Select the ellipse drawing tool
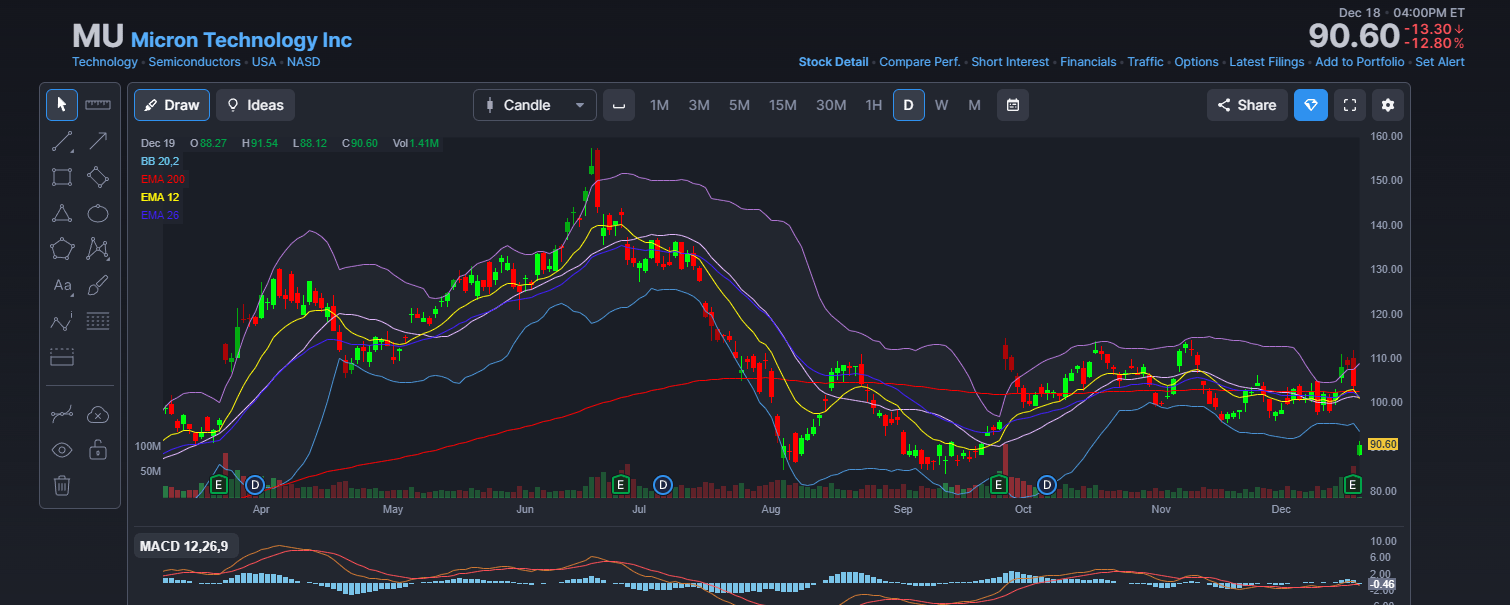Viewport: 1510px width, 605px height. tap(98, 213)
